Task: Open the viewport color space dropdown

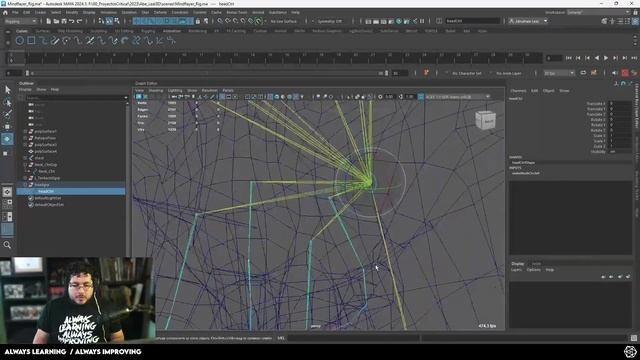Action: point(458,97)
